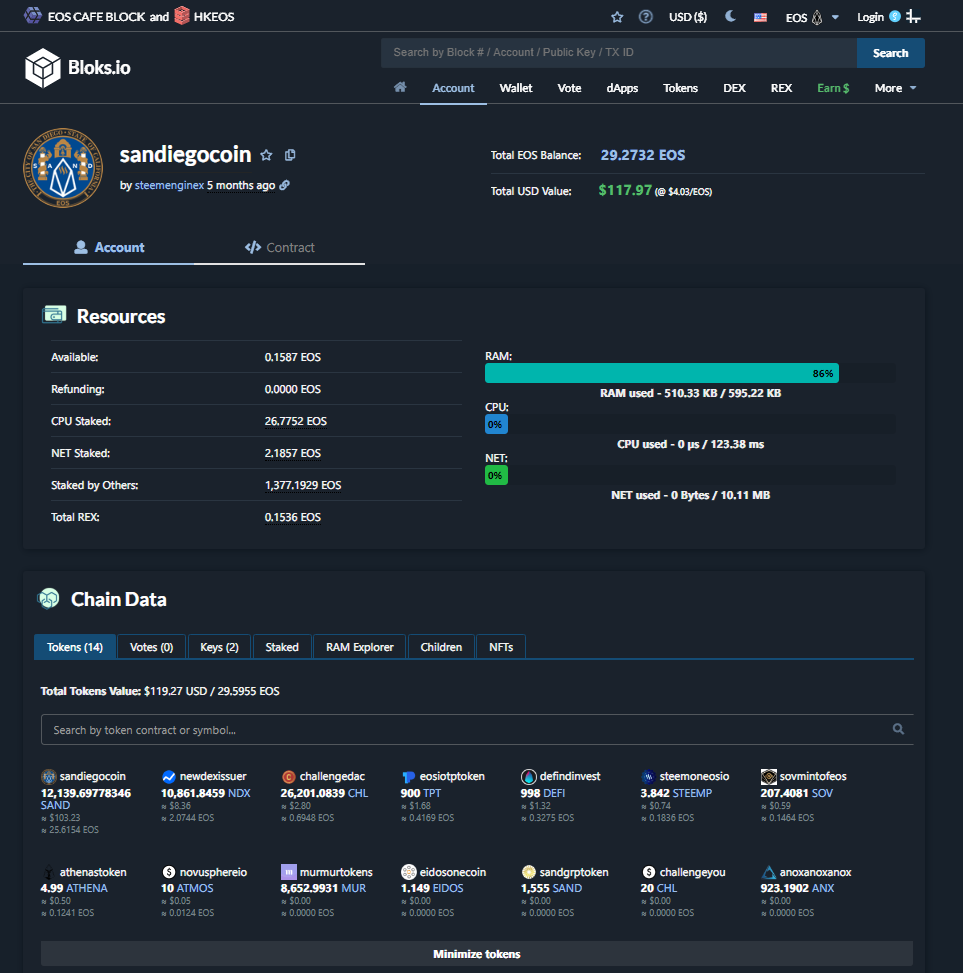Click the murmurtokens token icon
This screenshot has height=973, width=963.
point(289,872)
